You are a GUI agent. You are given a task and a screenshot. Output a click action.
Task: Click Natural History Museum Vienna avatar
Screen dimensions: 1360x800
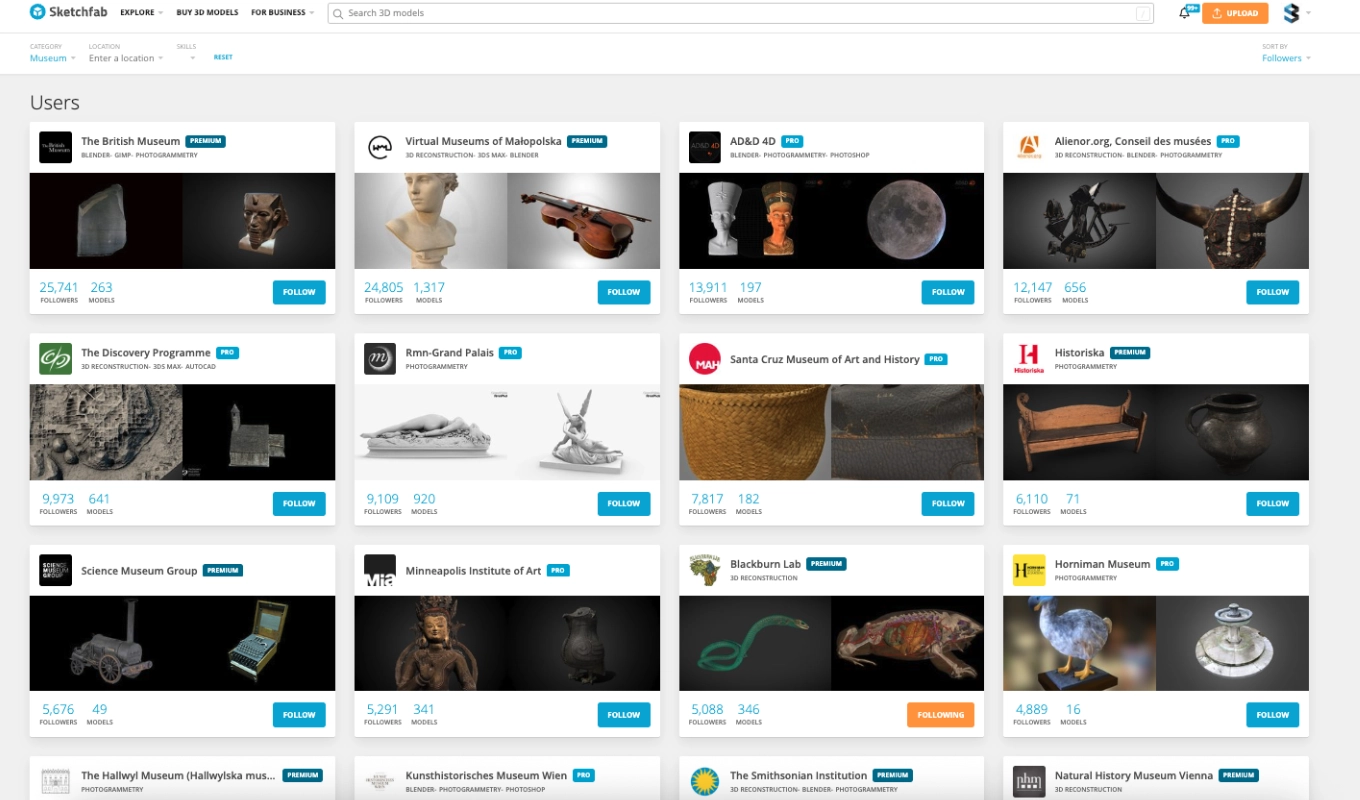point(1029,781)
